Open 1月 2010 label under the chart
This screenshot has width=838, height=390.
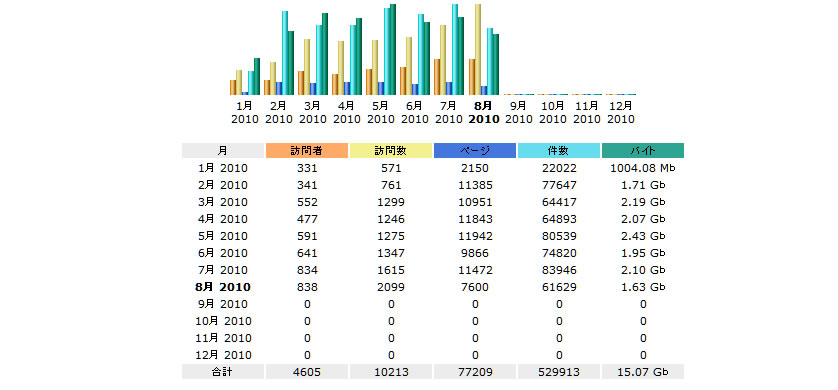click(245, 112)
